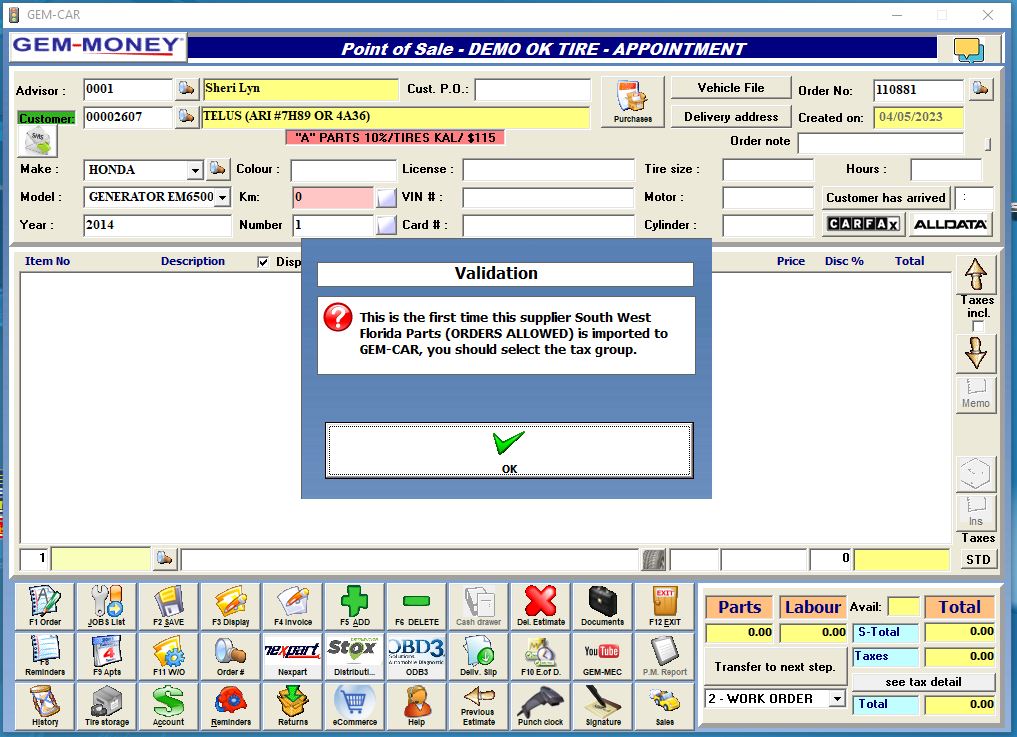Click the chat bubble icon in title banner
This screenshot has height=737, width=1017.
point(969,49)
